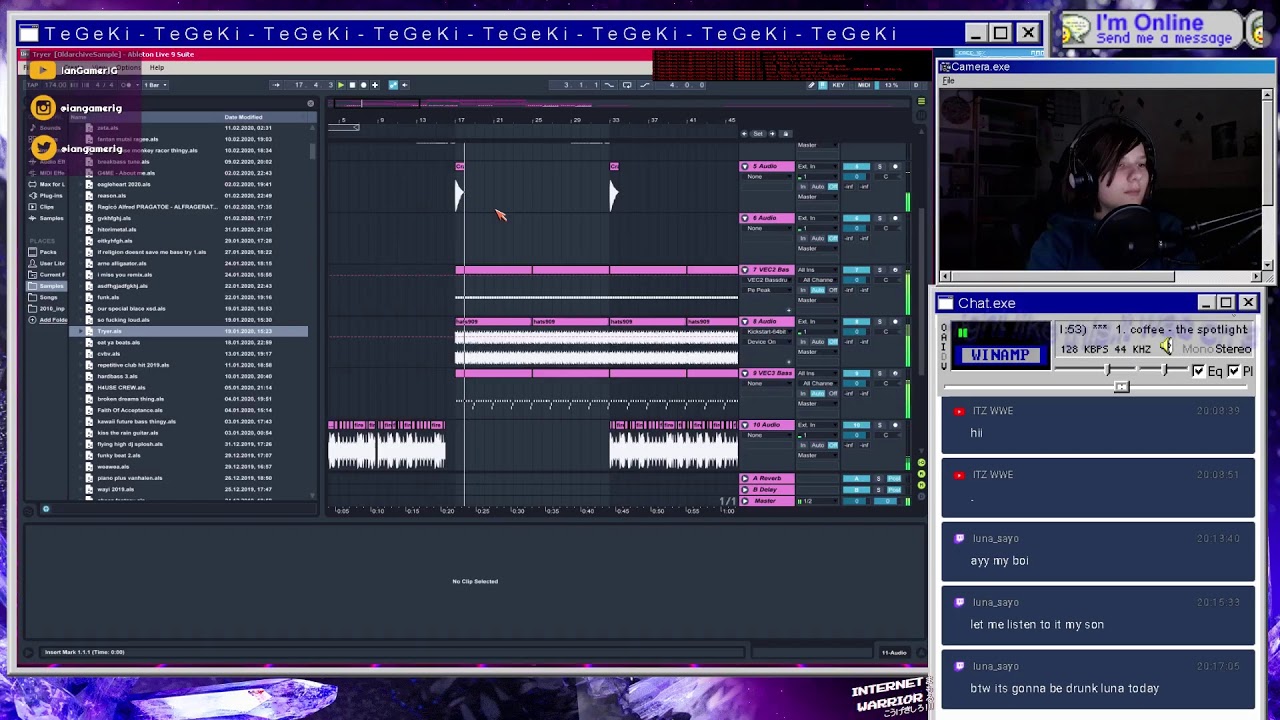Click the Re-enable Automation arrow
The width and height of the screenshot is (1280, 720).
[x=405, y=85]
